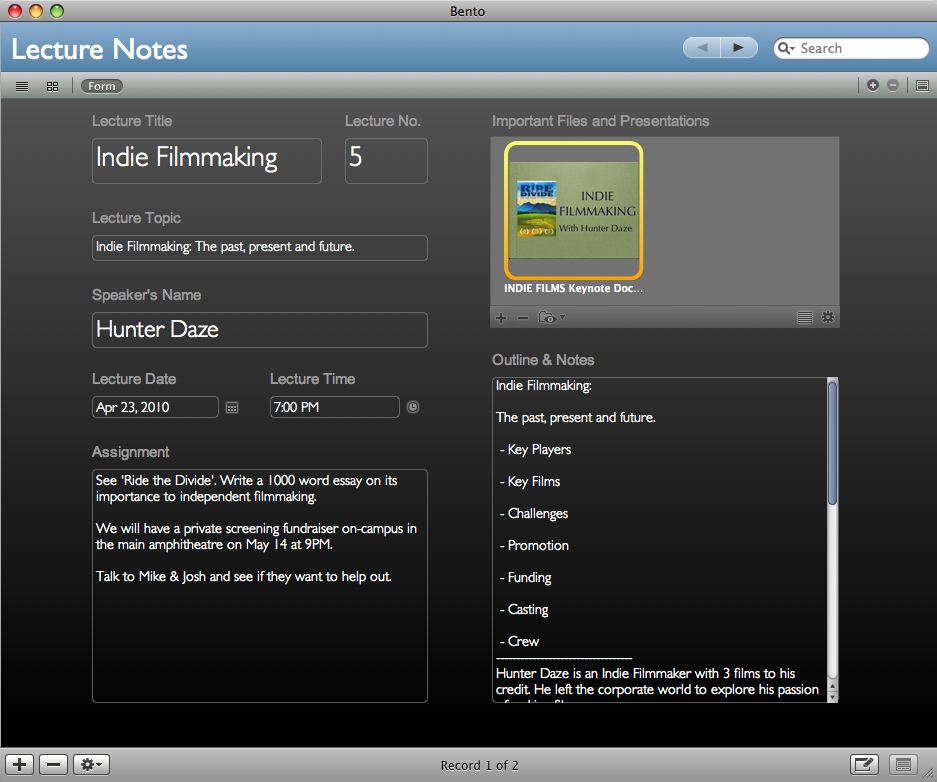The width and height of the screenshot is (937, 782).
Task: Add new record with bottom plus button
Action: [x=22, y=765]
